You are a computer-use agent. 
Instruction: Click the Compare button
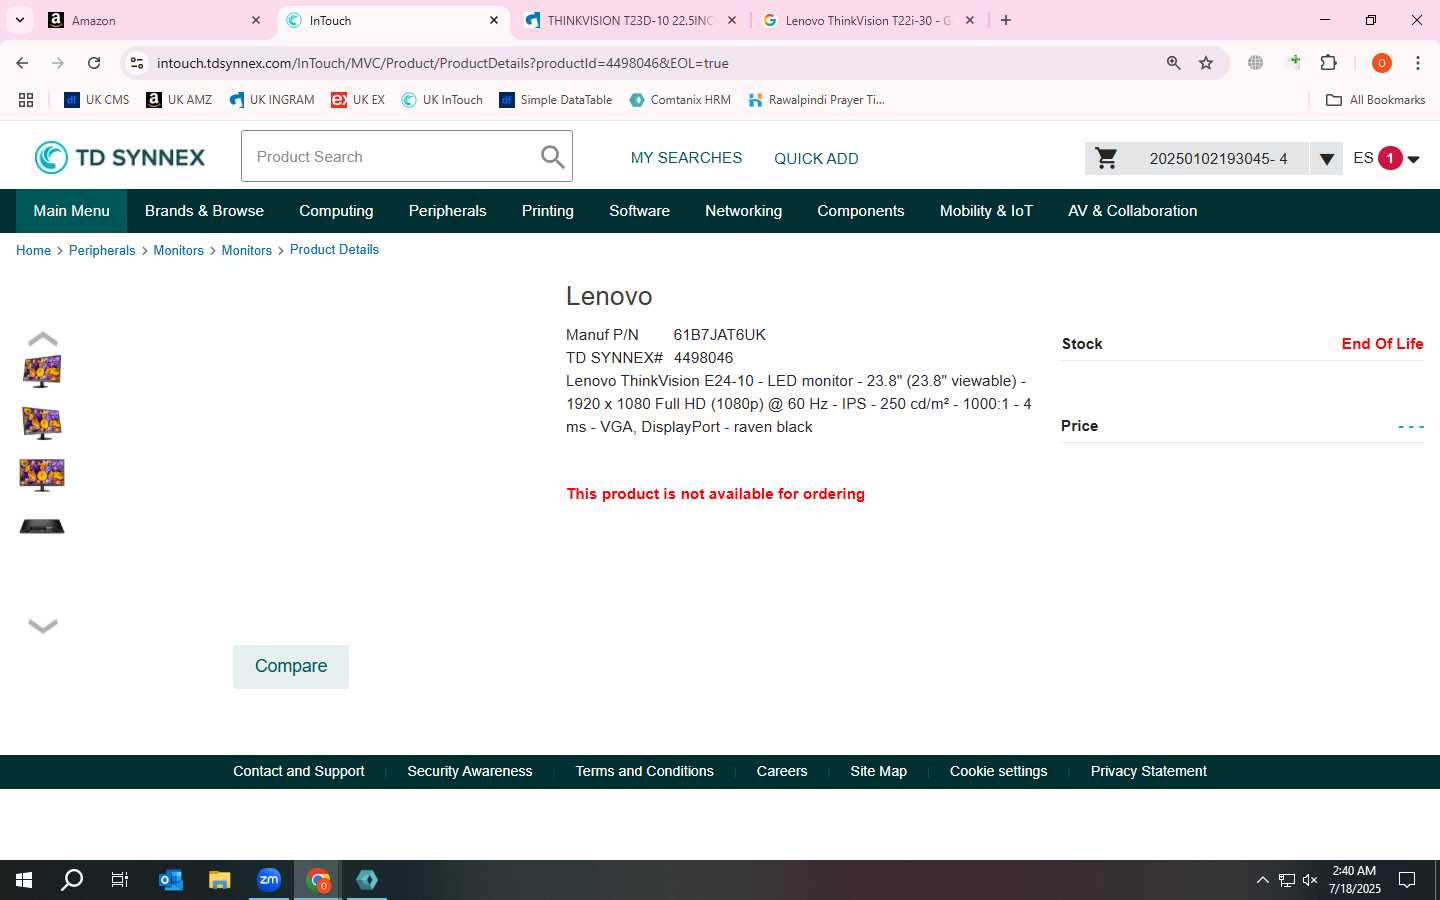291,666
